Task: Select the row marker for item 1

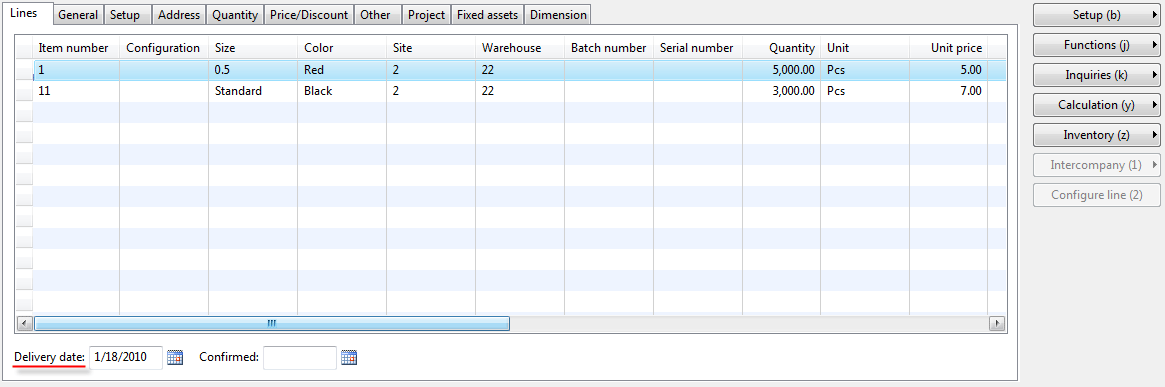Action: 25,70
